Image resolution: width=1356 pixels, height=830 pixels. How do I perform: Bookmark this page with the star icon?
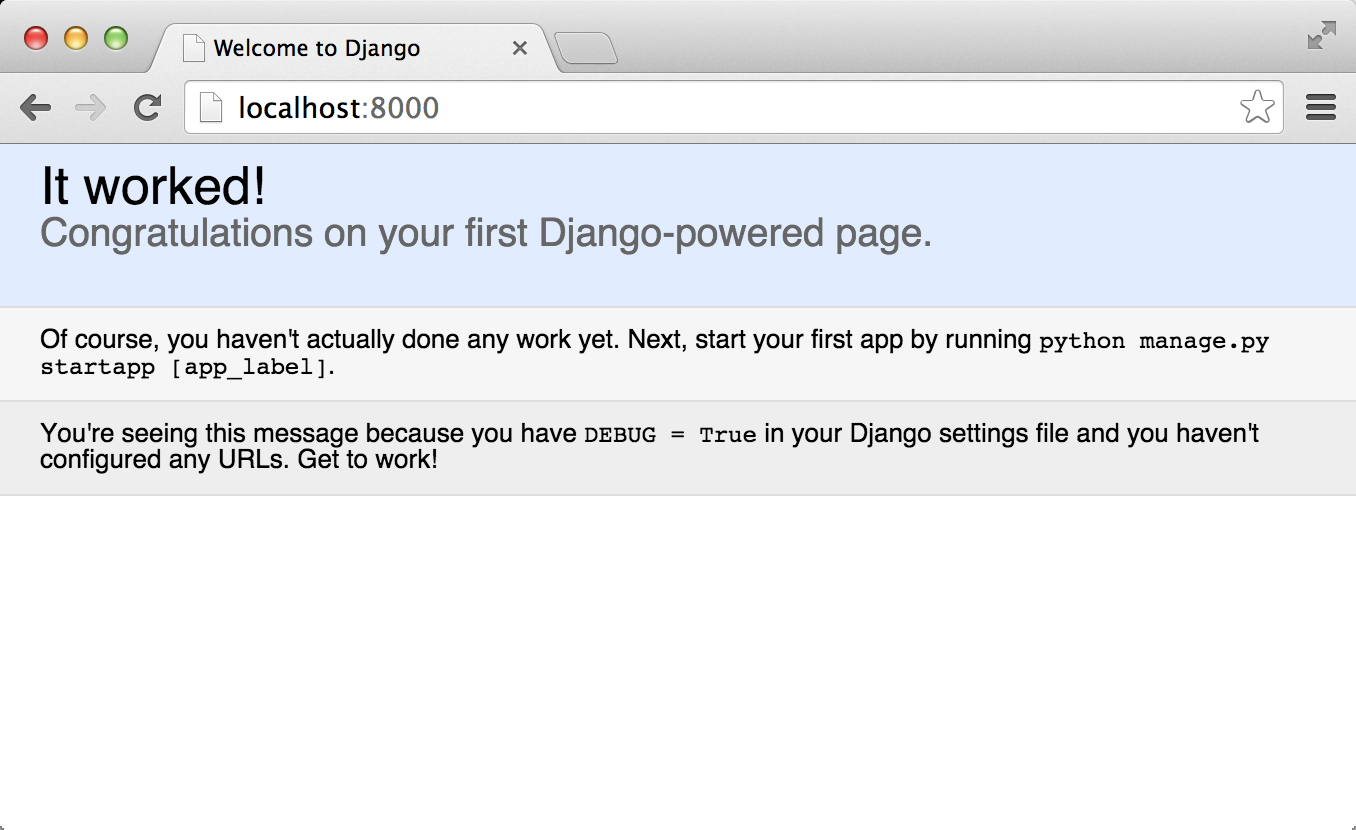[x=1257, y=107]
